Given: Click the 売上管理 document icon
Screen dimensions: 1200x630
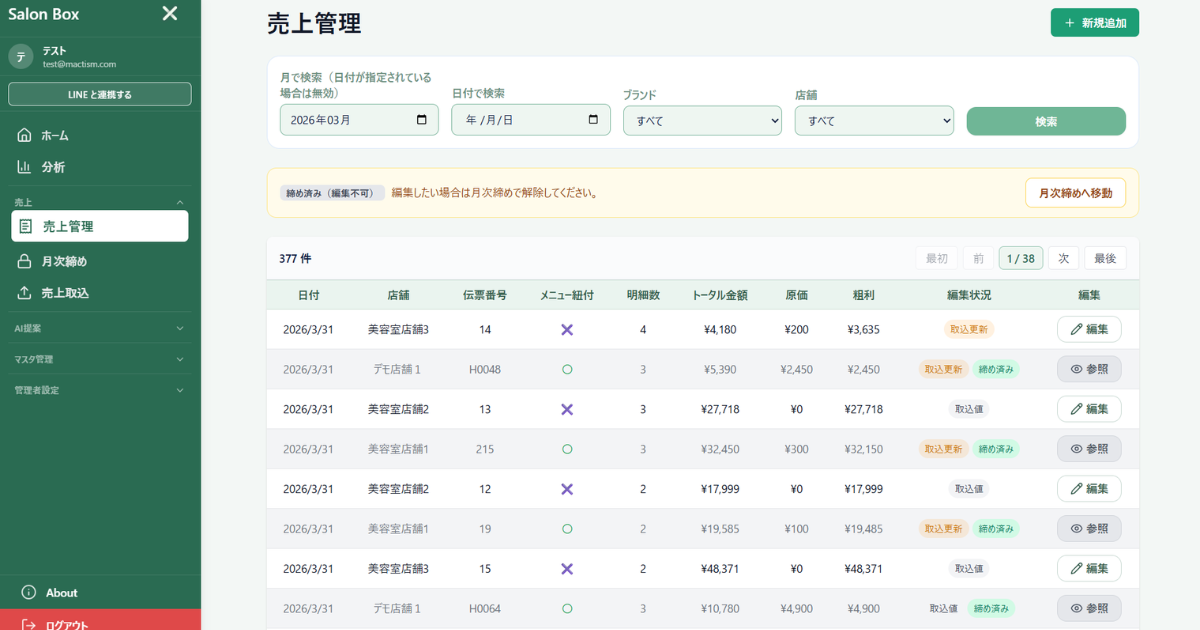Looking at the screenshot, I should click(x=24, y=225).
